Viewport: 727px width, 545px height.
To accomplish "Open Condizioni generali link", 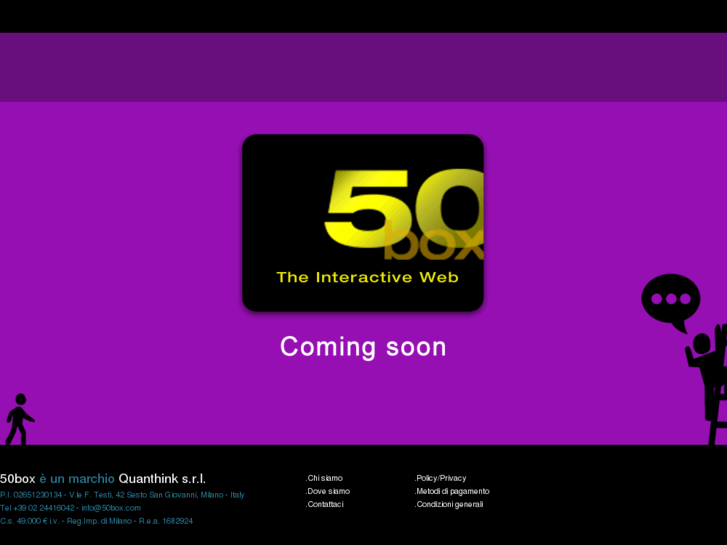I will (449, 504).
